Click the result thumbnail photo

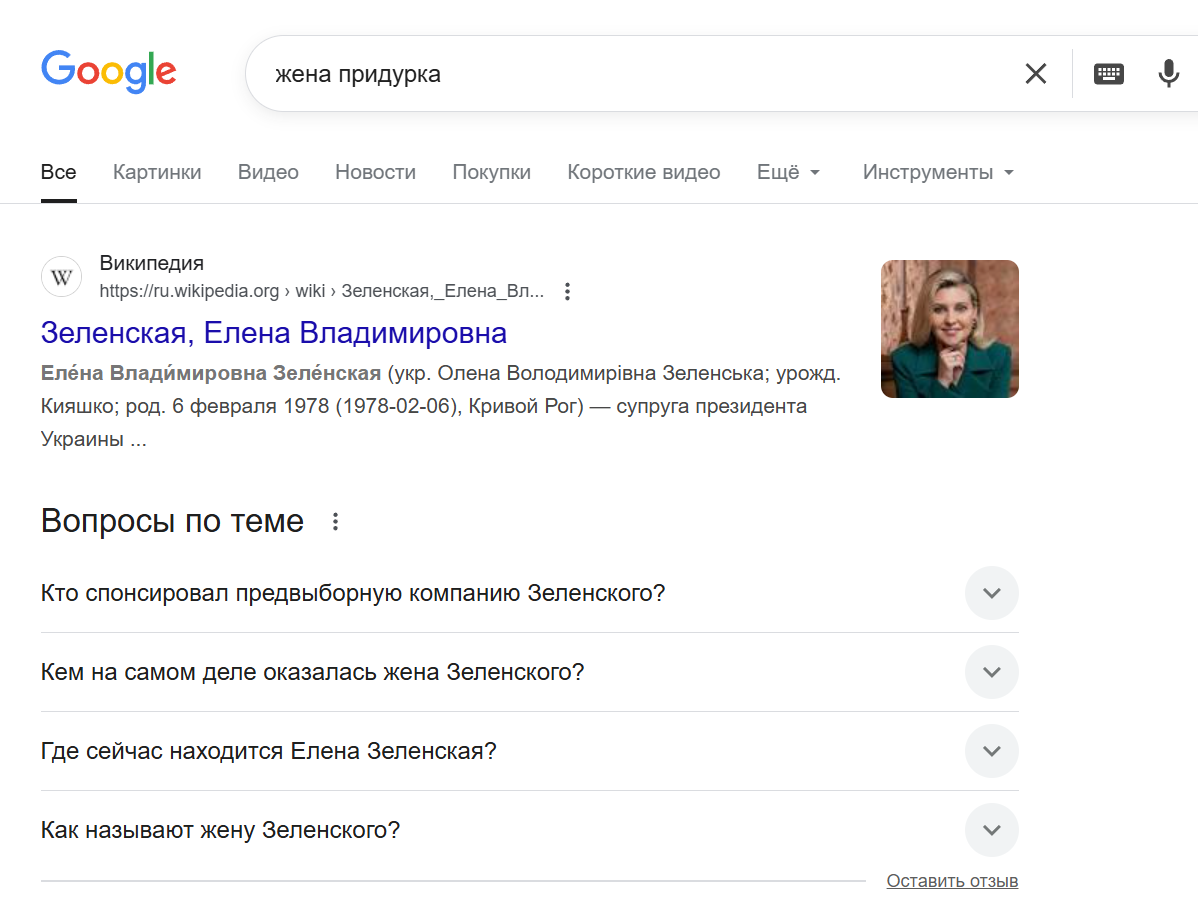click(x=949, y=329)
